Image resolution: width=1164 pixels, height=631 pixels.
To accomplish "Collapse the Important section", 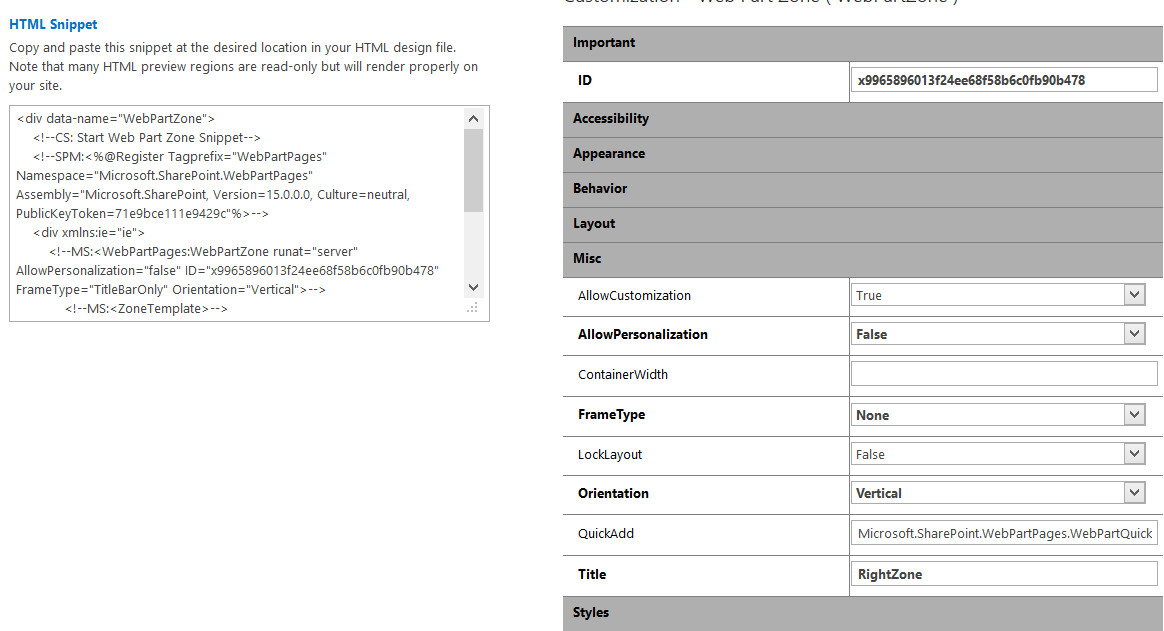I will coord(860,42).
